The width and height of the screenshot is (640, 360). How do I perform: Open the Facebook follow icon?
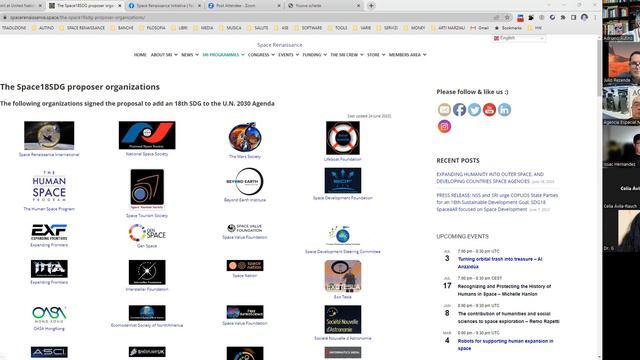point(459,109)
